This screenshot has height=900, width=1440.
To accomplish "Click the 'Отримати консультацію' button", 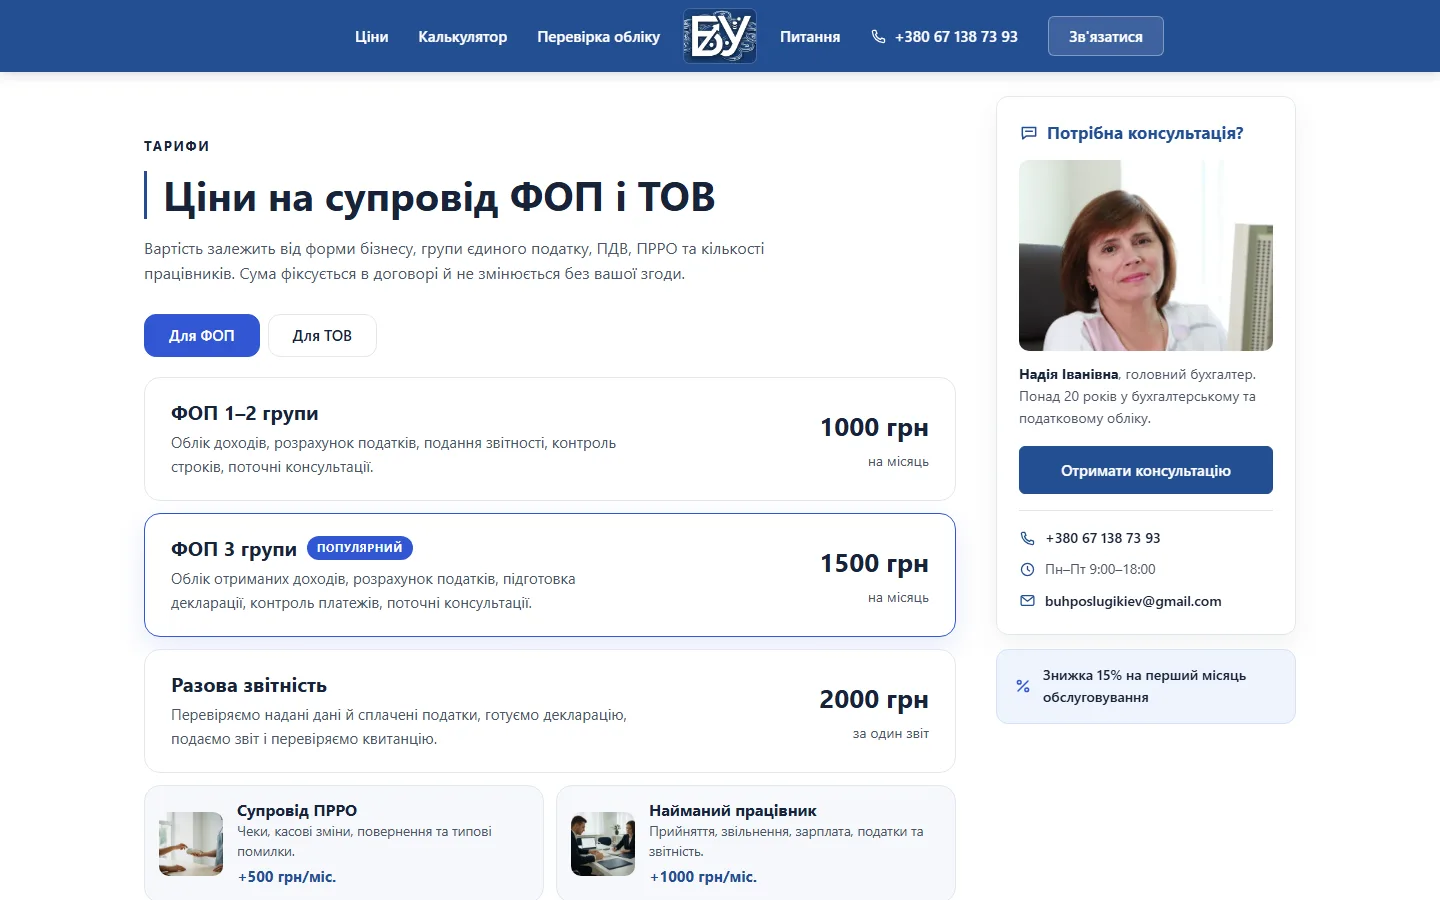I will [1145, 470].
